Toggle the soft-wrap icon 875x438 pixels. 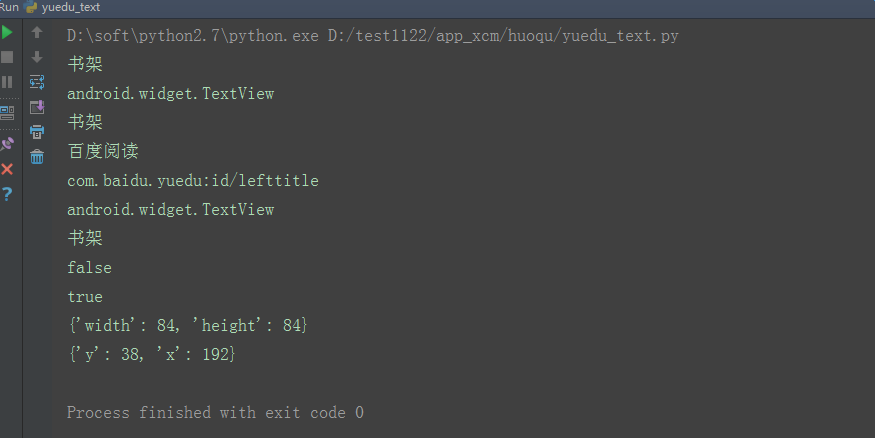(x=37, y=82)
